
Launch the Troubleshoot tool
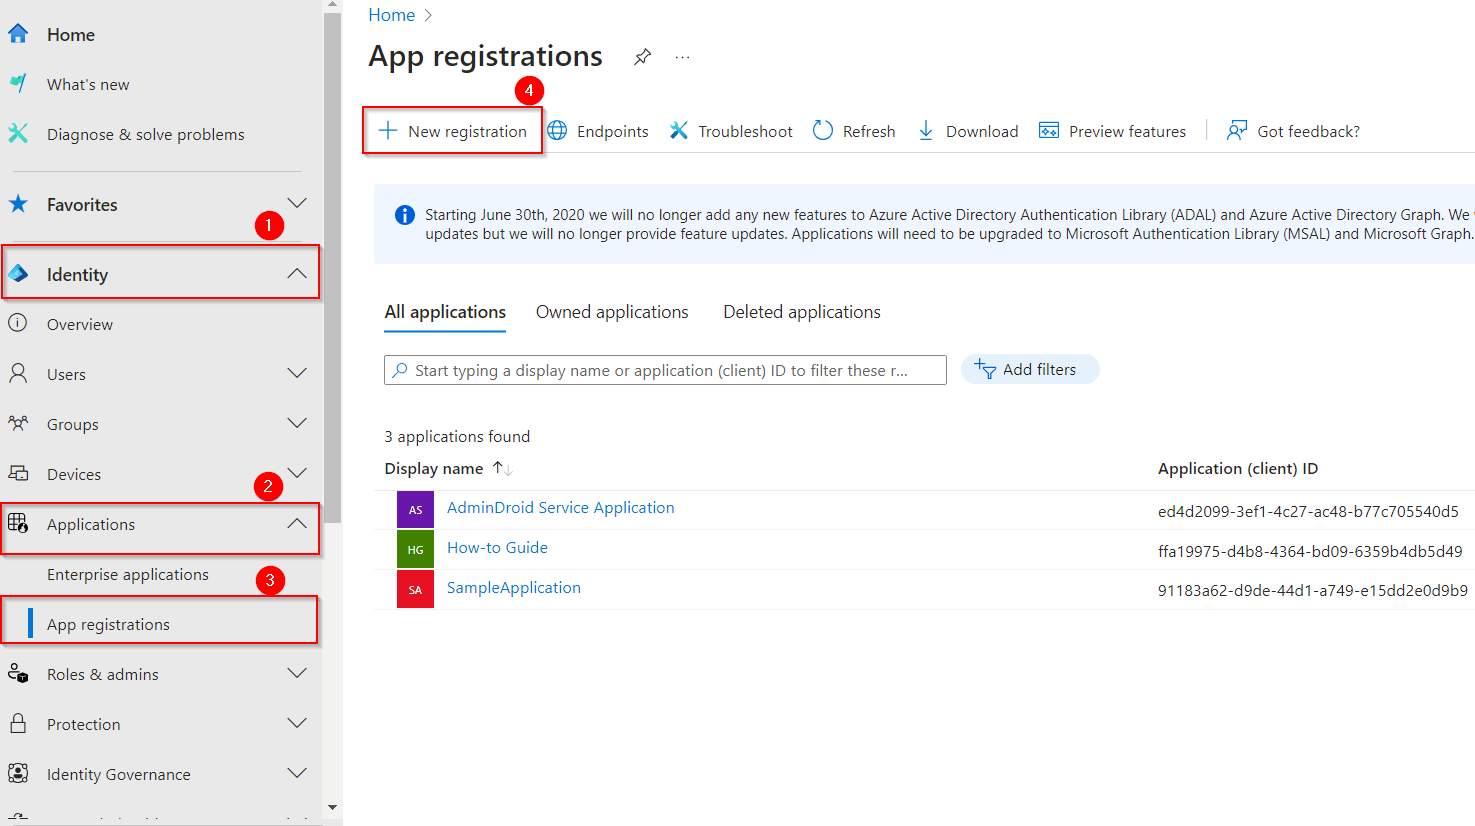click(730, 130)
